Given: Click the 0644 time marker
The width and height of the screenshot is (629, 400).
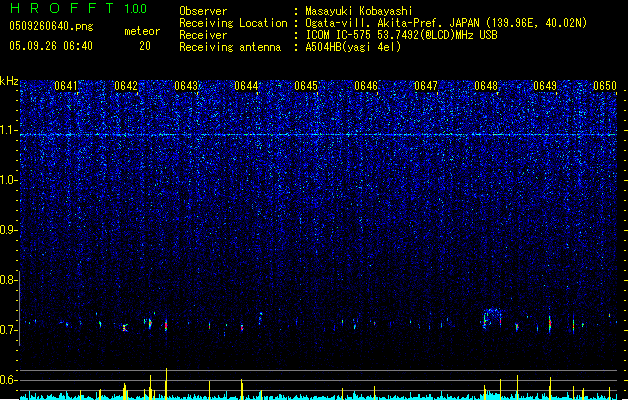Looking at the screenshot, I should click(246, 86).
